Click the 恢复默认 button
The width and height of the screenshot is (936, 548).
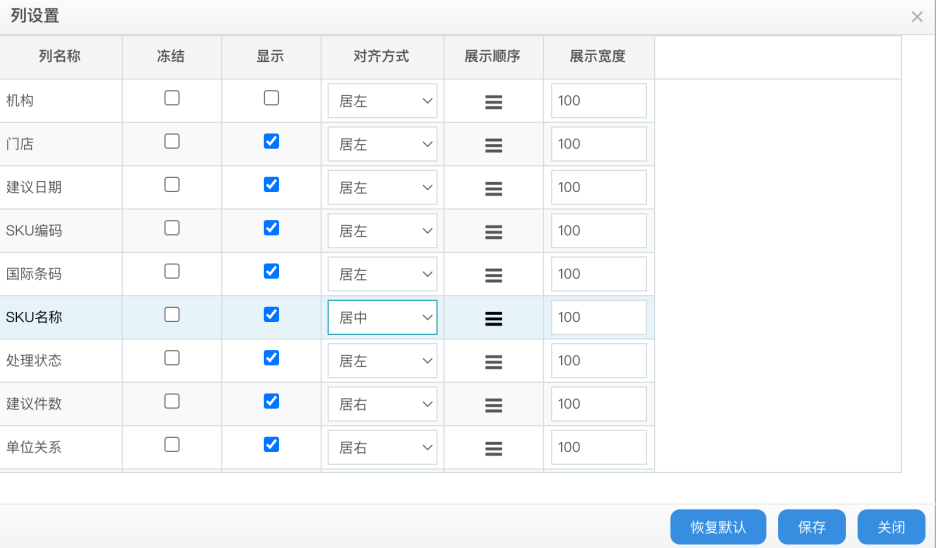pyautogui.click(x=718, y=527)
